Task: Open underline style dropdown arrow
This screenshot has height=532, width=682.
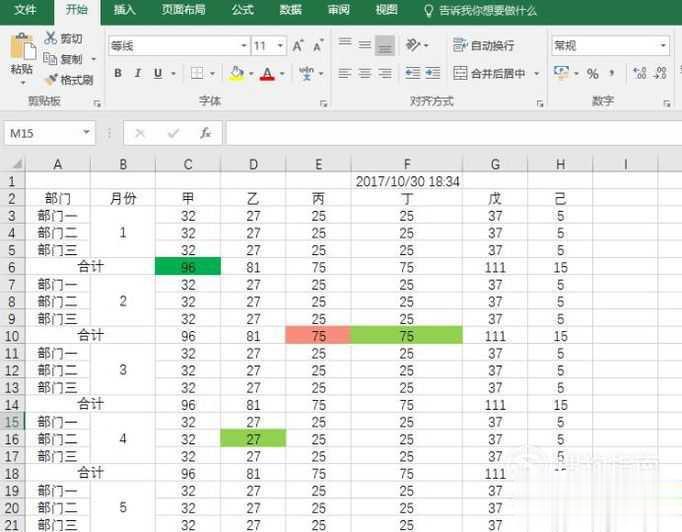Action: tap(174, 74)
